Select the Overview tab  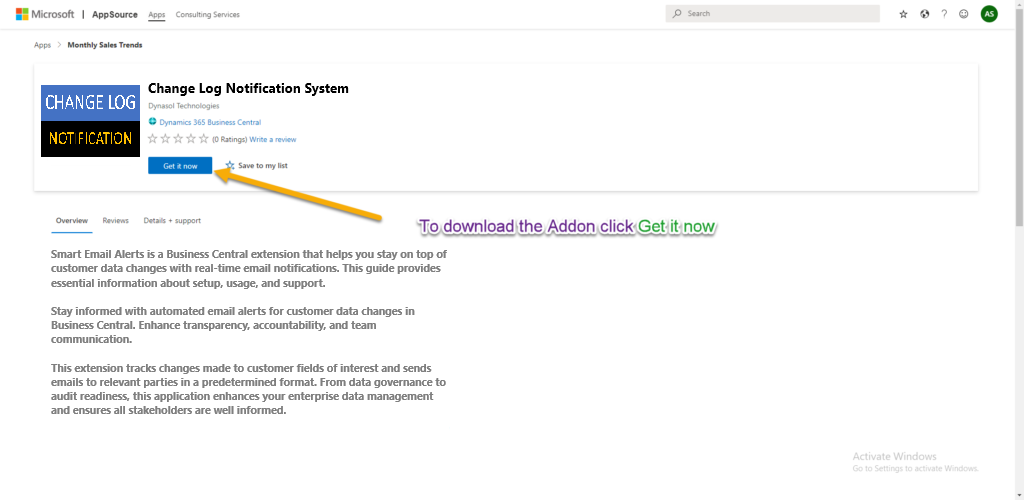(72, 220)
